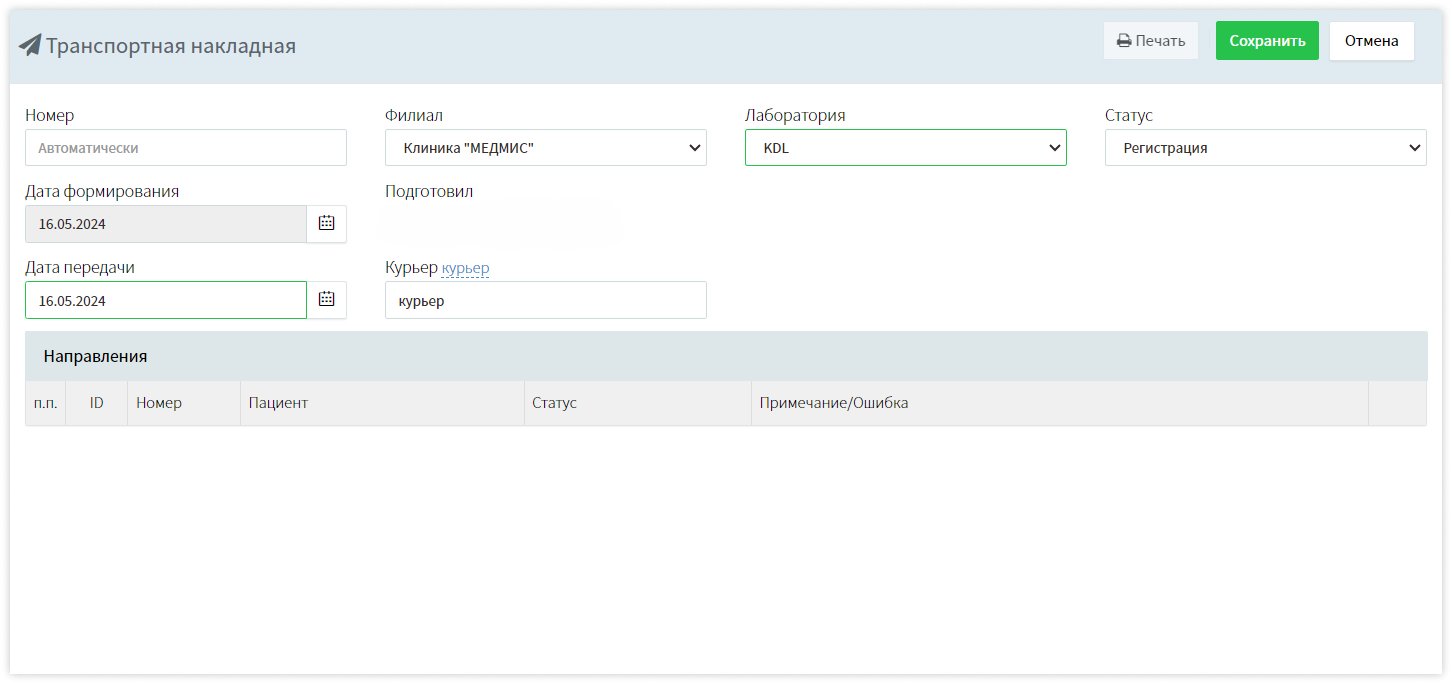This screenshot has height=684, width=1452.
Task: Open calendar picker for Дата формирования
Action: coord(326,224)
